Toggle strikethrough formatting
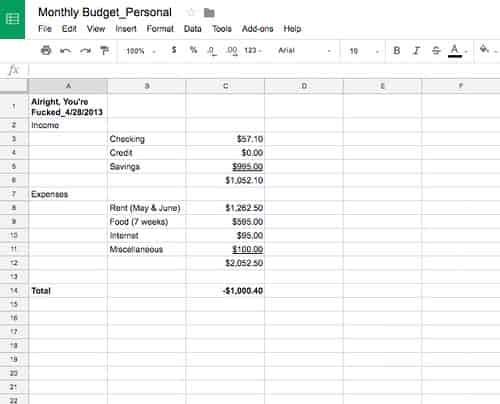The width and height of the screenshot is (500, 404). [x=436, y=51]
